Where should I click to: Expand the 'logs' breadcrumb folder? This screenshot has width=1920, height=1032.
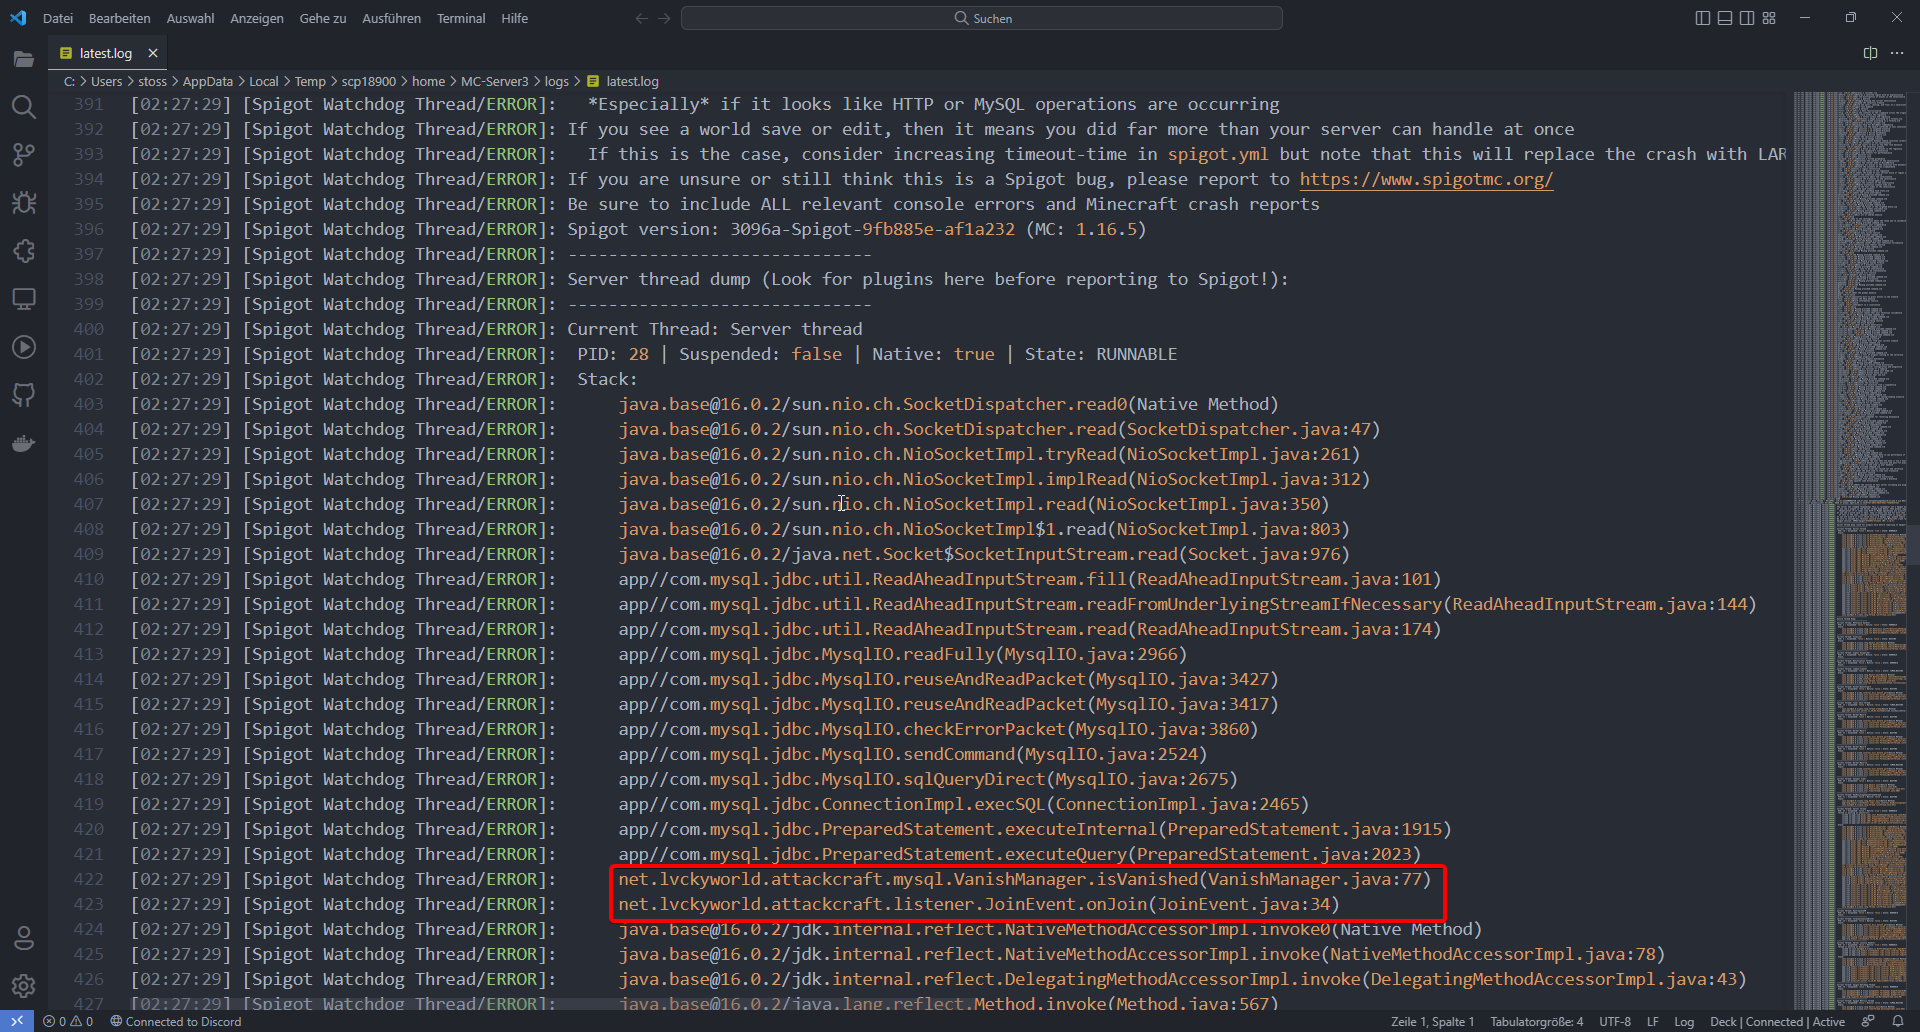tap(556, 82)
